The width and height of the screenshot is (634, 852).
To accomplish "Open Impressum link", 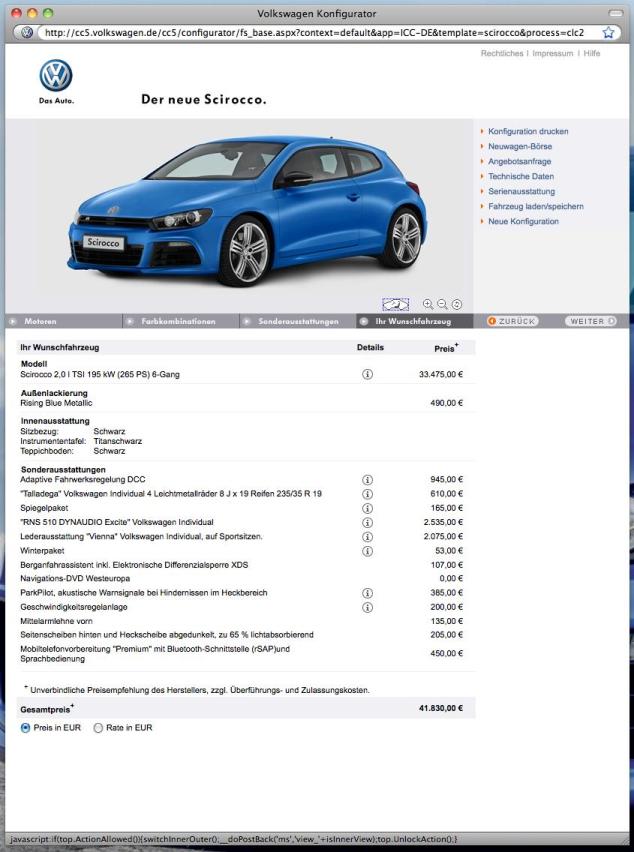I will pos(553,53).
